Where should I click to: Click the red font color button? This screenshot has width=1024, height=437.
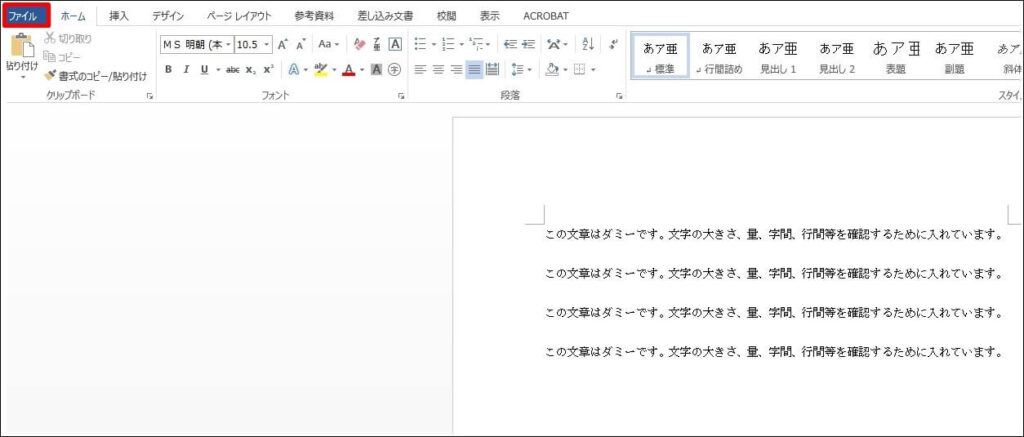coord(348,69)
